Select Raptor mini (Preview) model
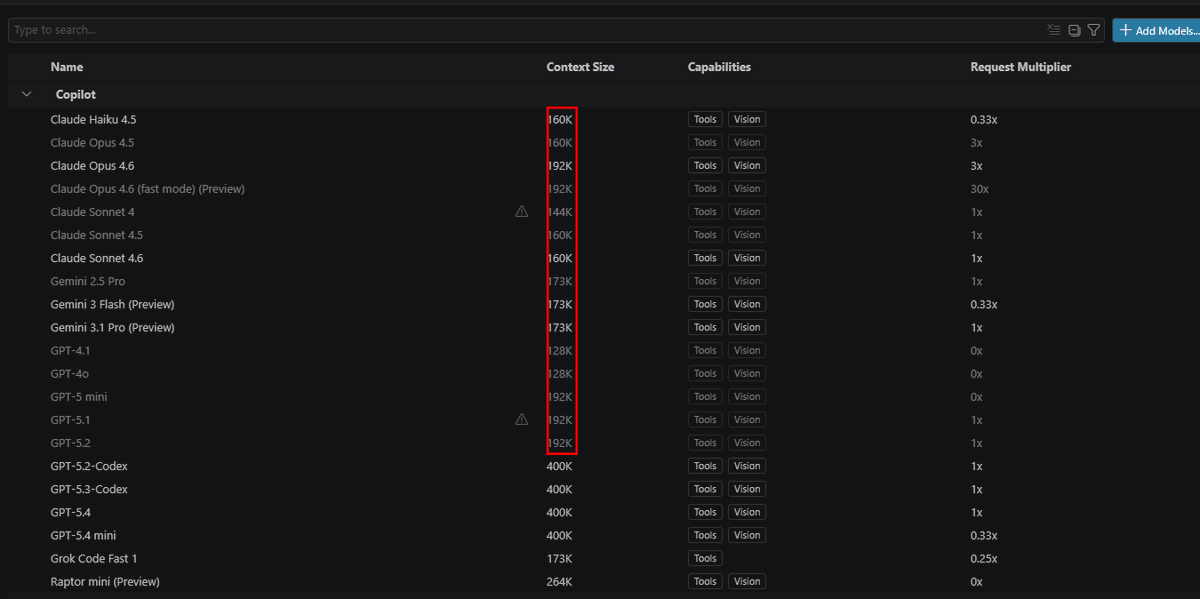Viewport: 1200px width, 599px height. [x=105, y=581]
